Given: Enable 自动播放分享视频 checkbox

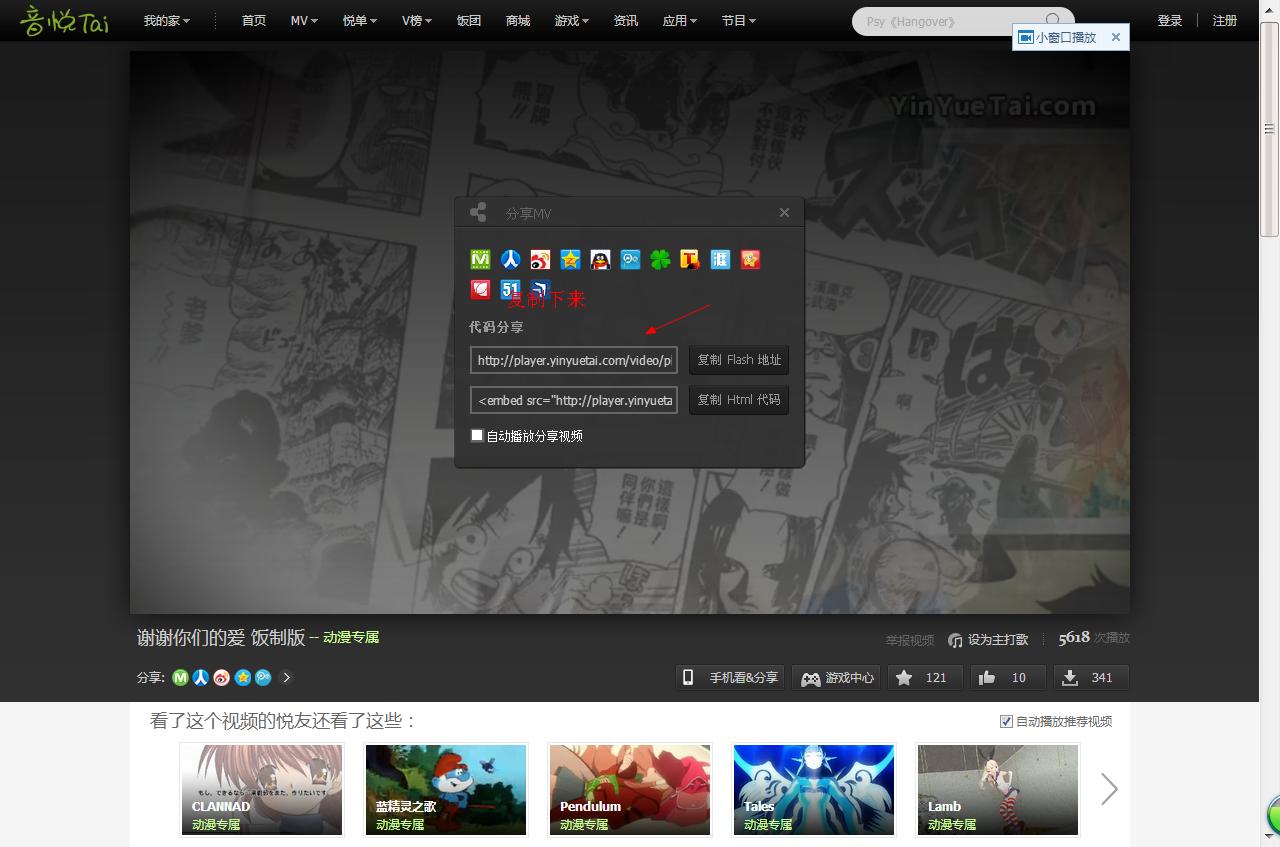Looking at the screenshot, I should 477,435.
